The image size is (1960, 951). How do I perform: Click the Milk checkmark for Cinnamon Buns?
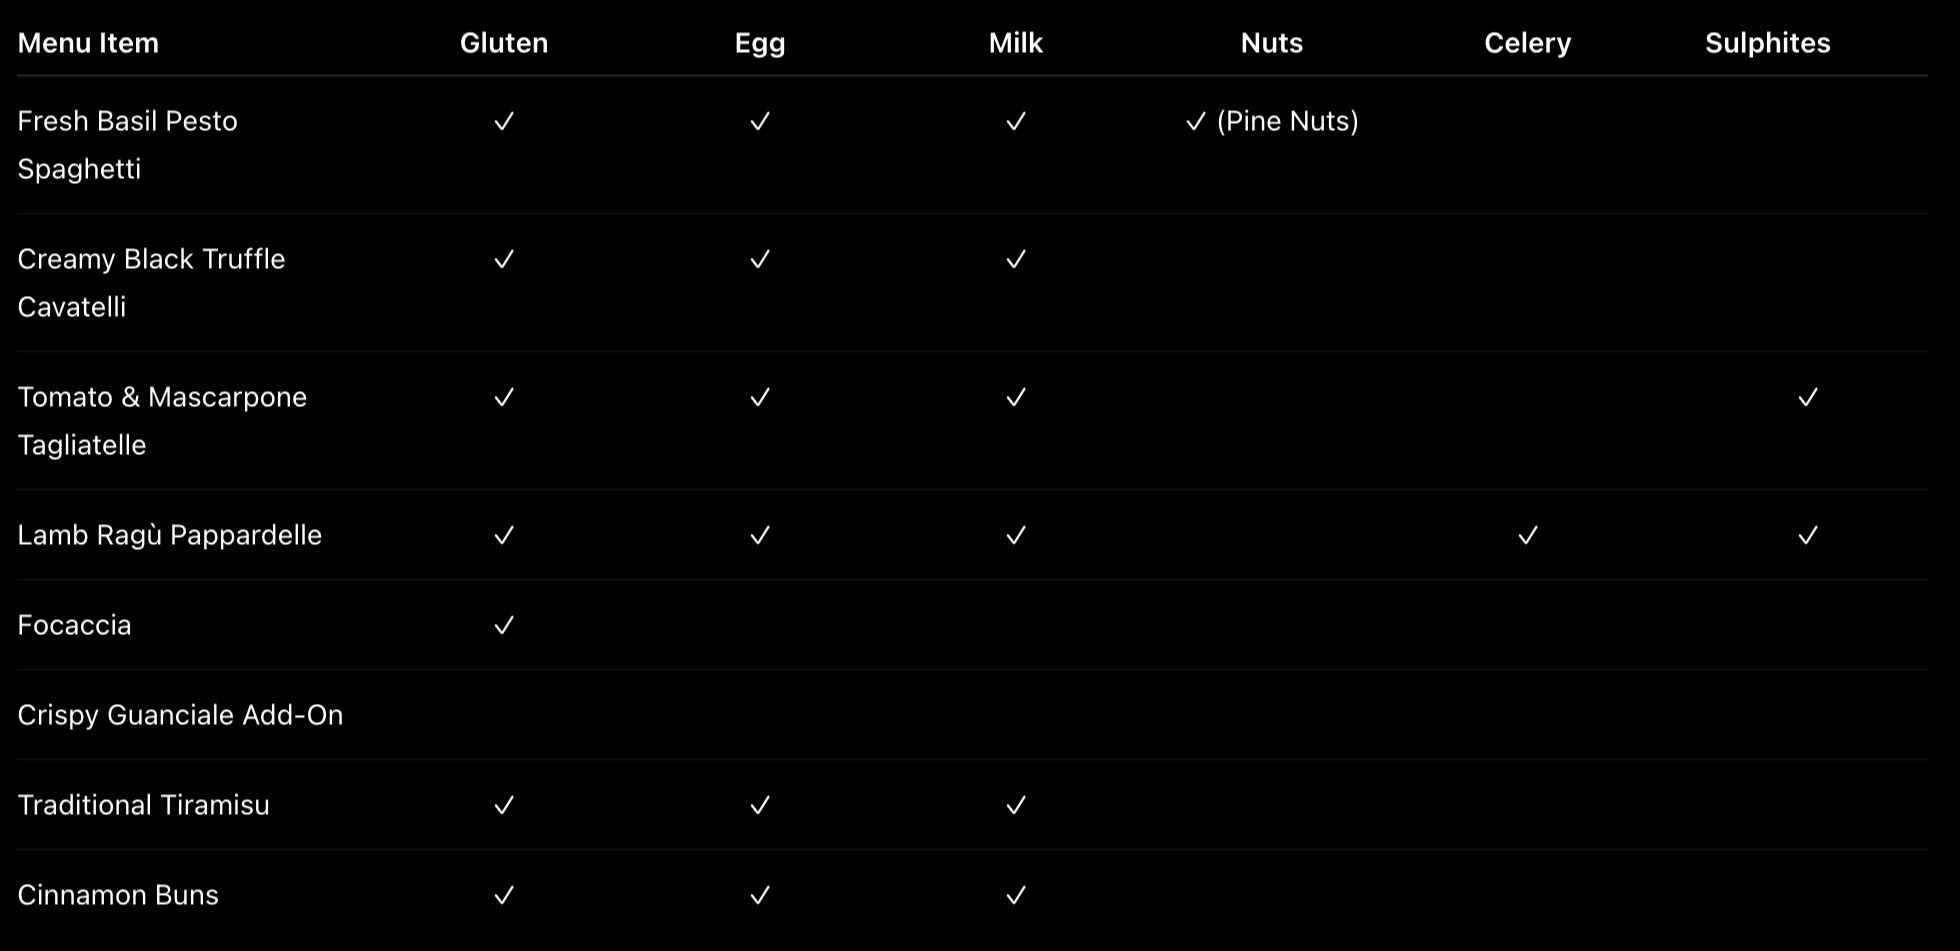coord(1016,895)
